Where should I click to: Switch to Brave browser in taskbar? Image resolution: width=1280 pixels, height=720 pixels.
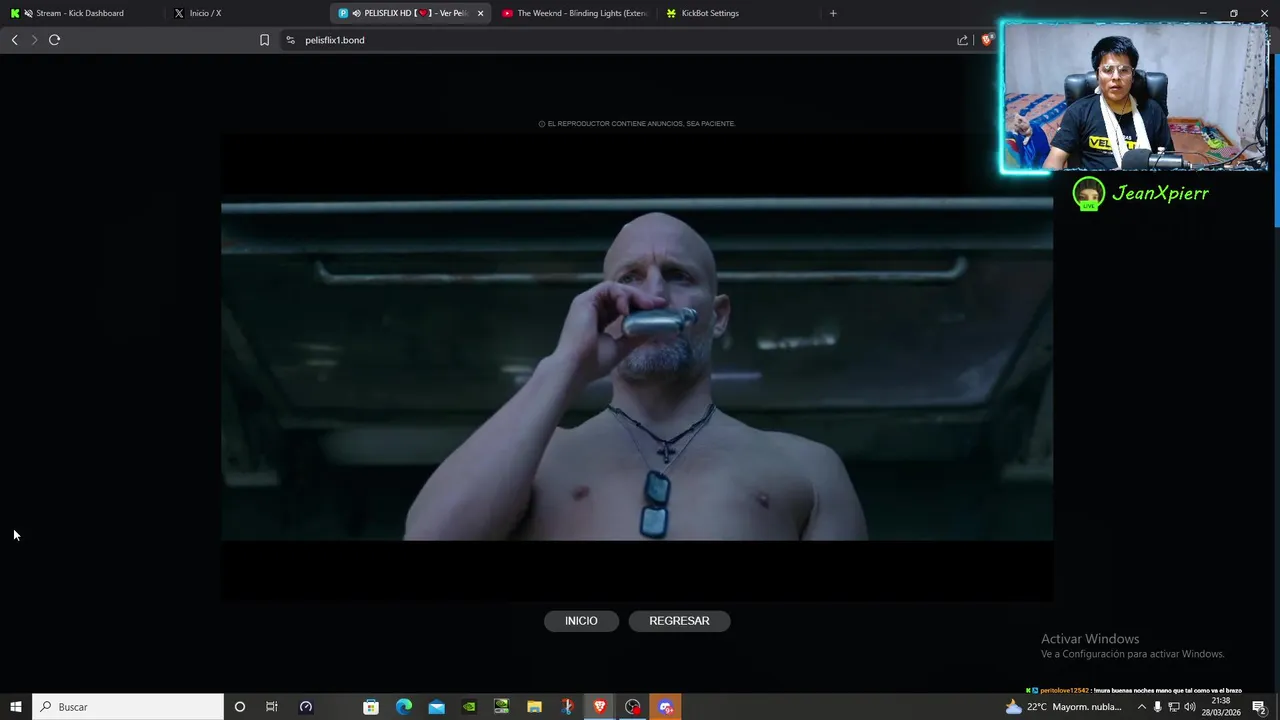click(x=600, y=707)
